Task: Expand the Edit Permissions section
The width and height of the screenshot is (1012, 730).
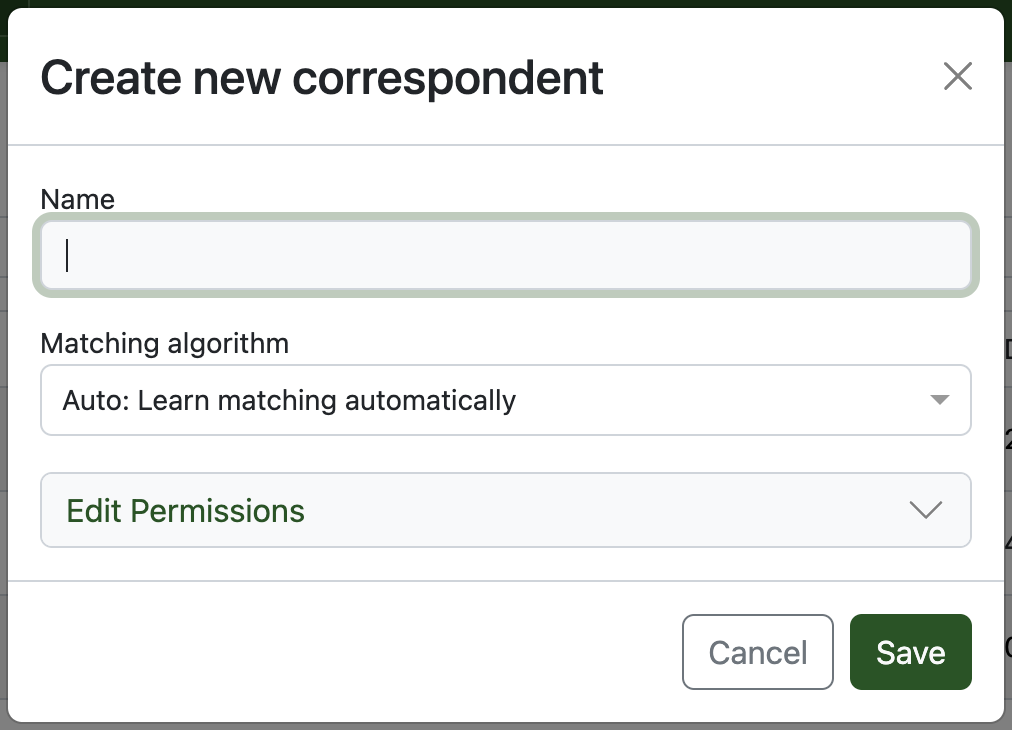Action: coord(505,510)
